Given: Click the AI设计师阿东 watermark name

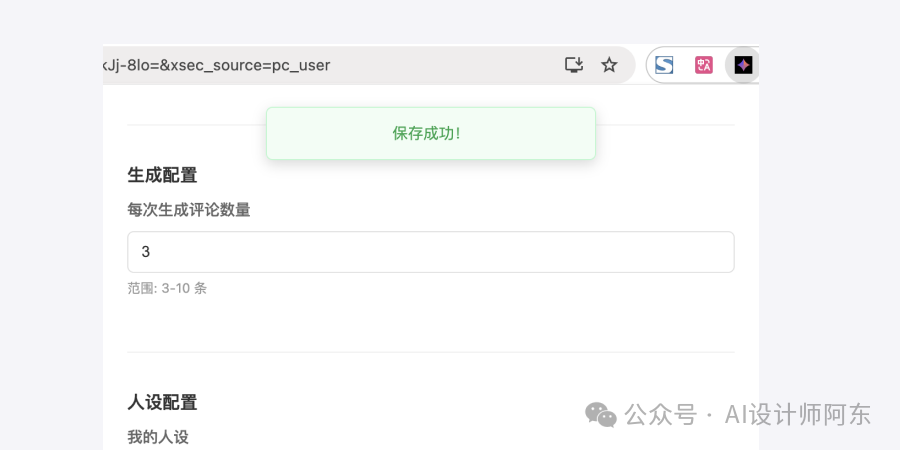Looking at the screenshot, I should 798,414.
